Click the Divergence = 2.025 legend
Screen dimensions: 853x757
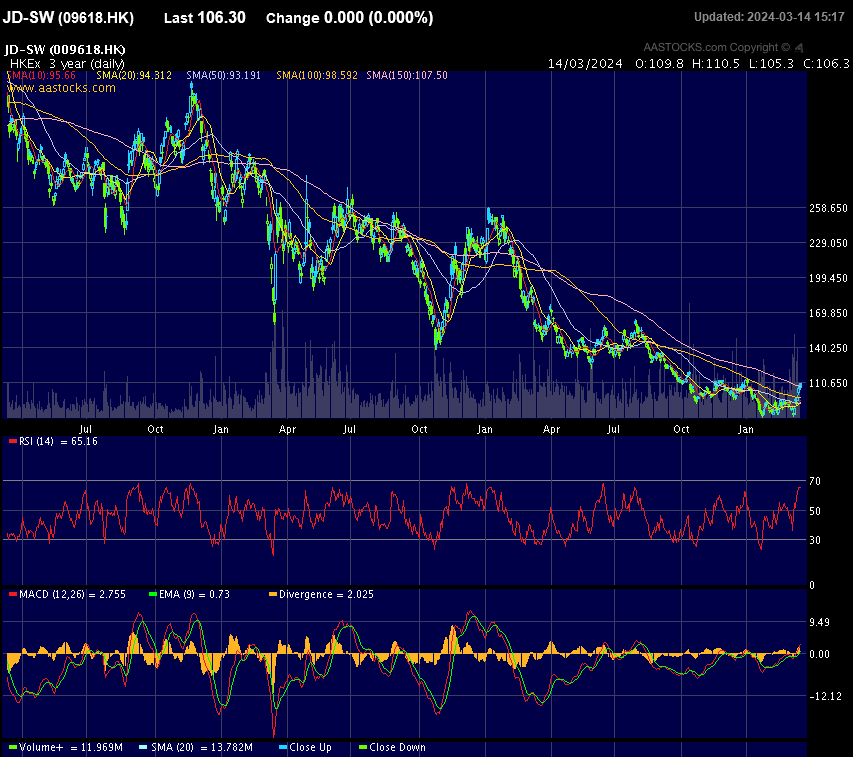[x=322, y=594]
